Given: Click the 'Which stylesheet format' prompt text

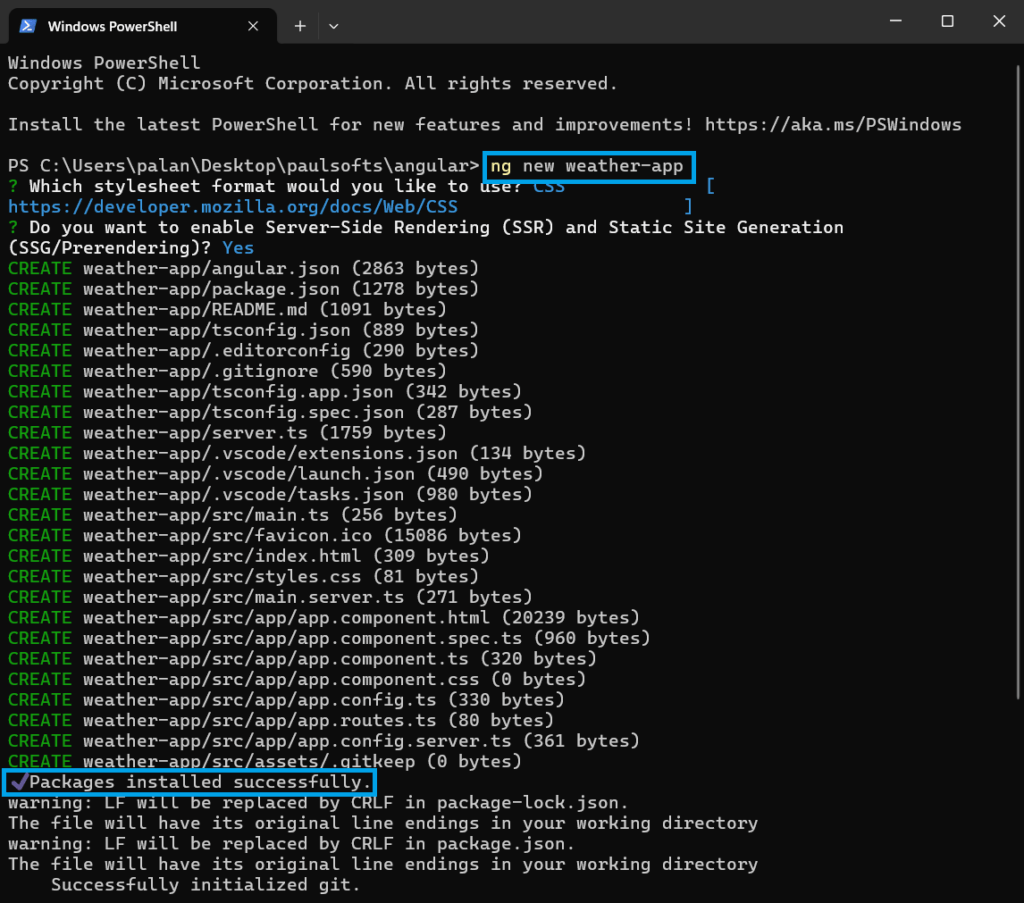Looking at the screenshot, I should click(x=275, y=187).
